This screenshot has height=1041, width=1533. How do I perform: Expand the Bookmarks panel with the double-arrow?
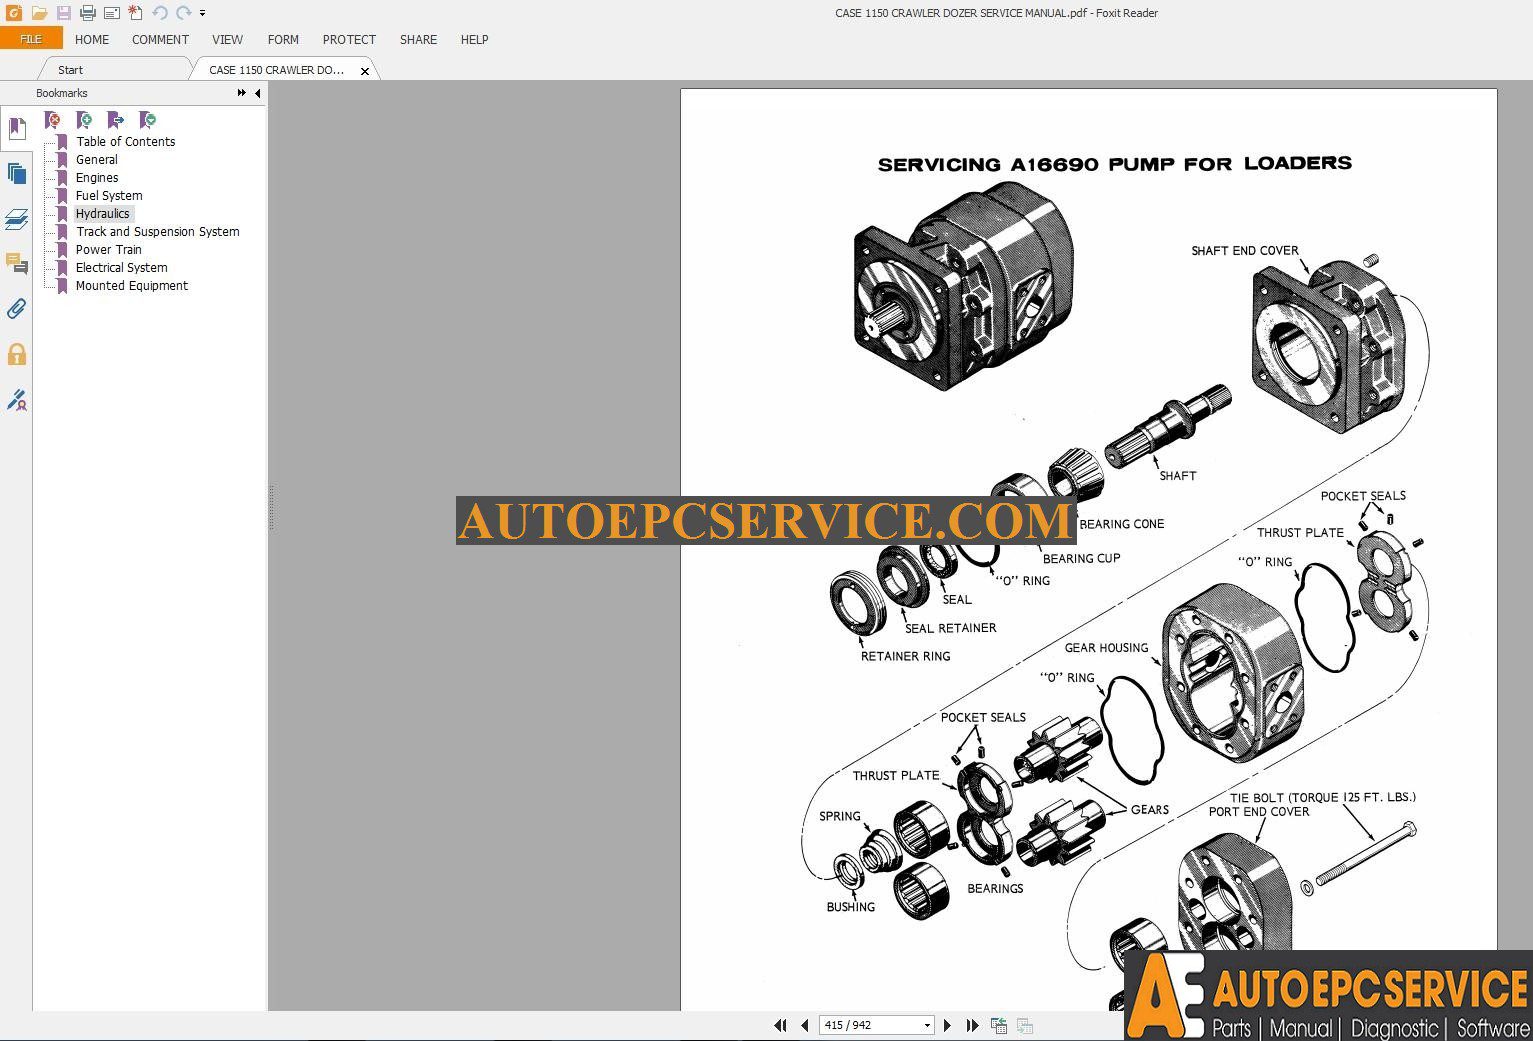click(241, 93)
